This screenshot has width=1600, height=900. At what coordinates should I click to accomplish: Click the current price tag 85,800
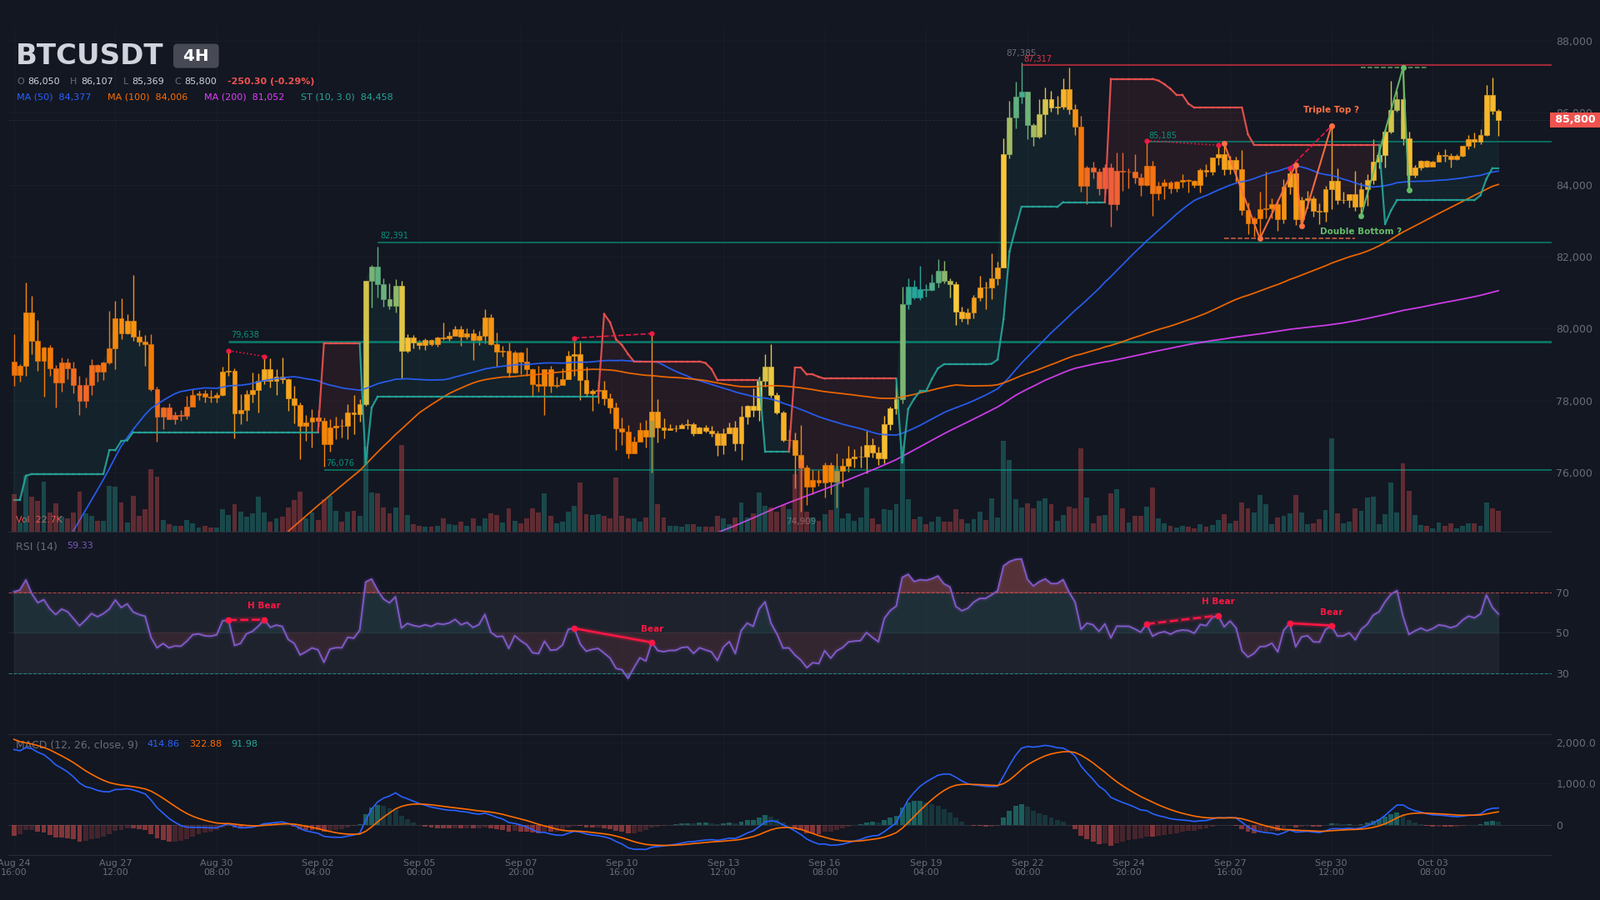click(x=1575, y=119)
